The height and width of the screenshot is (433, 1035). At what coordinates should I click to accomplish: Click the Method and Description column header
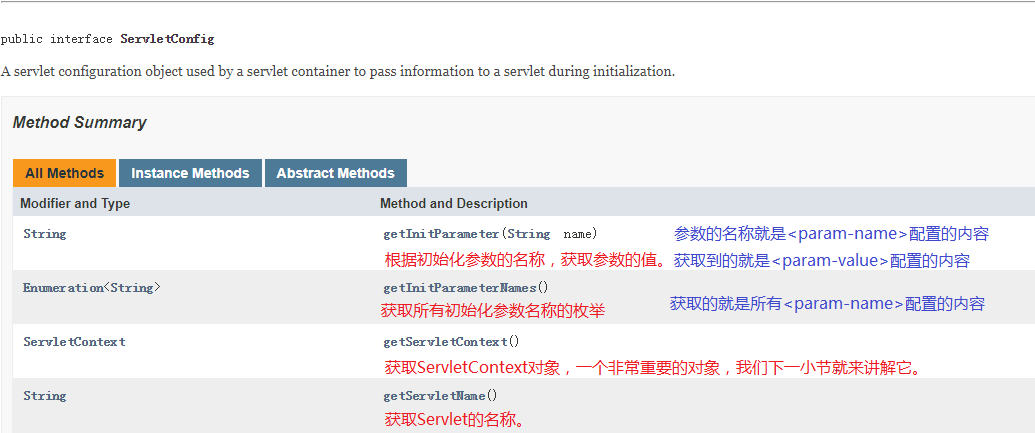tap(453, 203)
